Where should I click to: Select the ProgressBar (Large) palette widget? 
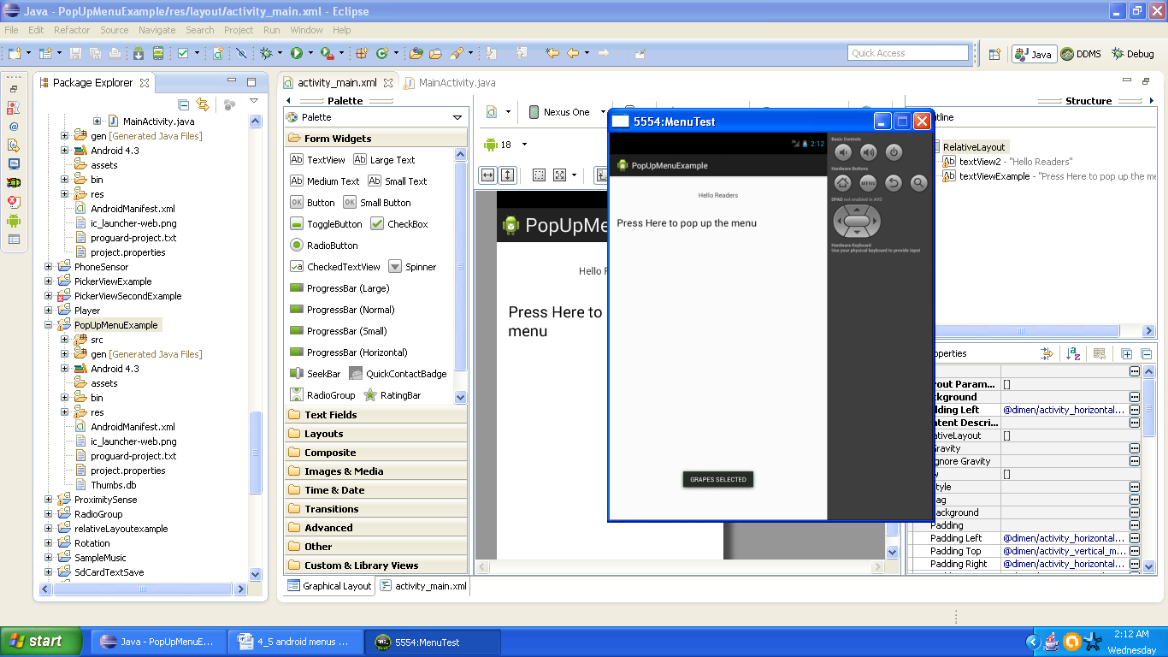pyautogui.click(x=340, y=288)
